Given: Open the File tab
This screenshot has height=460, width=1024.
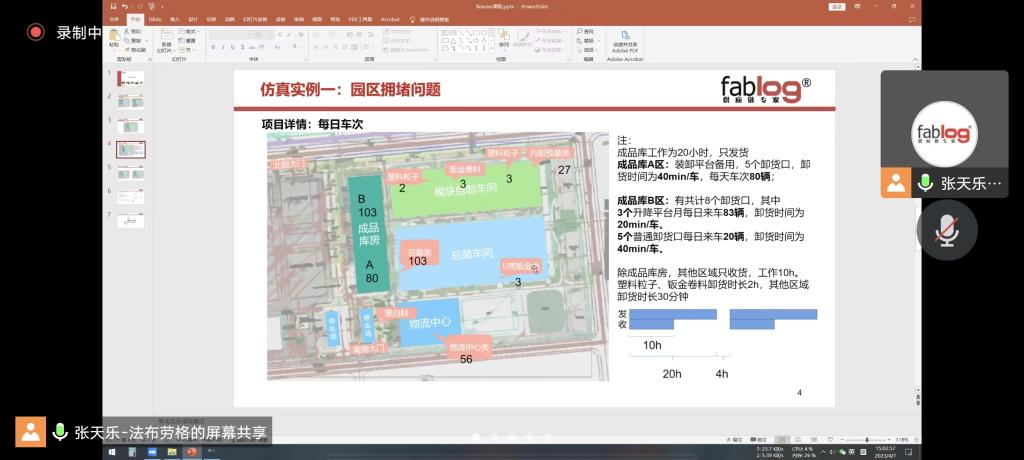Looking at the screenshot, I should point(113,18).
